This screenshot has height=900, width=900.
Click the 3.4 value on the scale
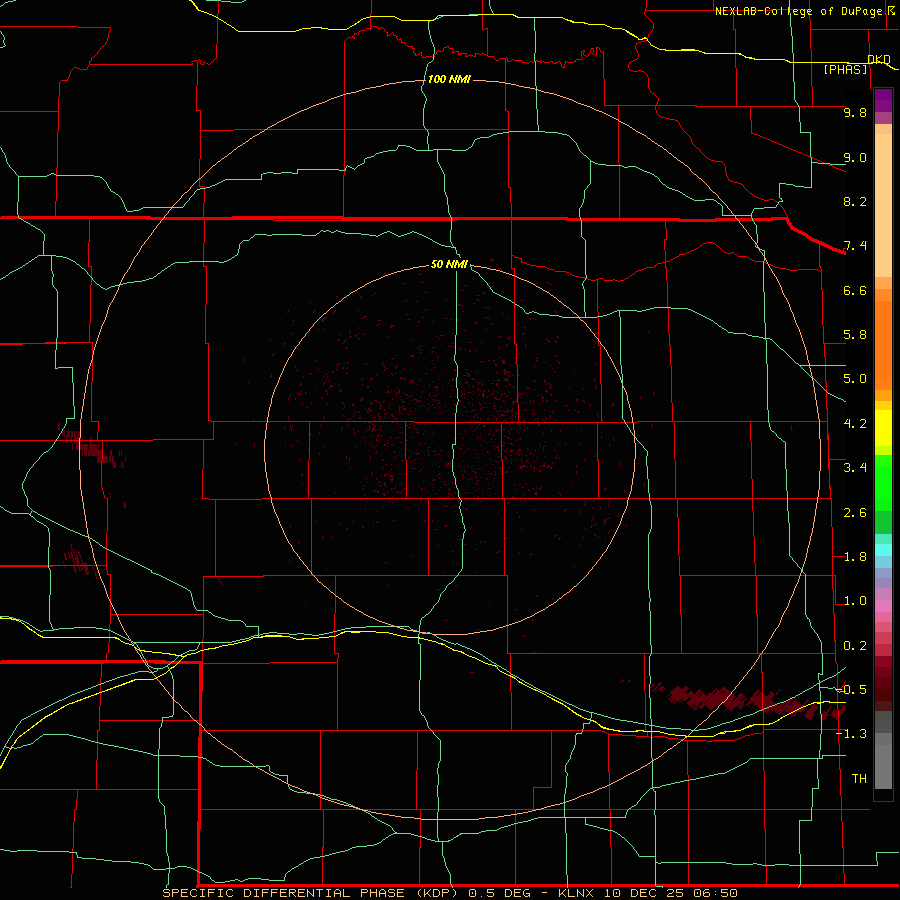(x=855, y=468)
